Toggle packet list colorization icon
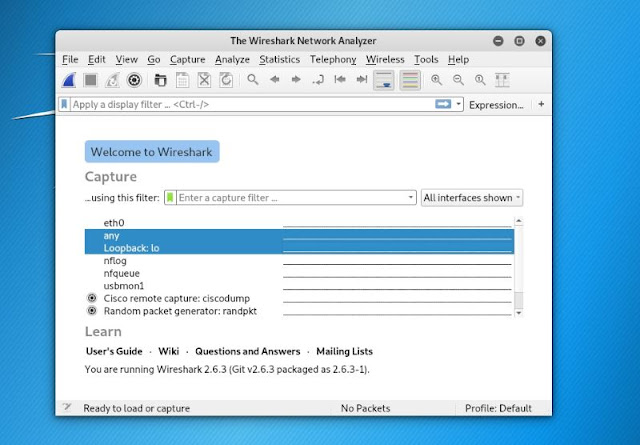Image resolution: width=640 pixels, height=445 pixels. [410, 80]
